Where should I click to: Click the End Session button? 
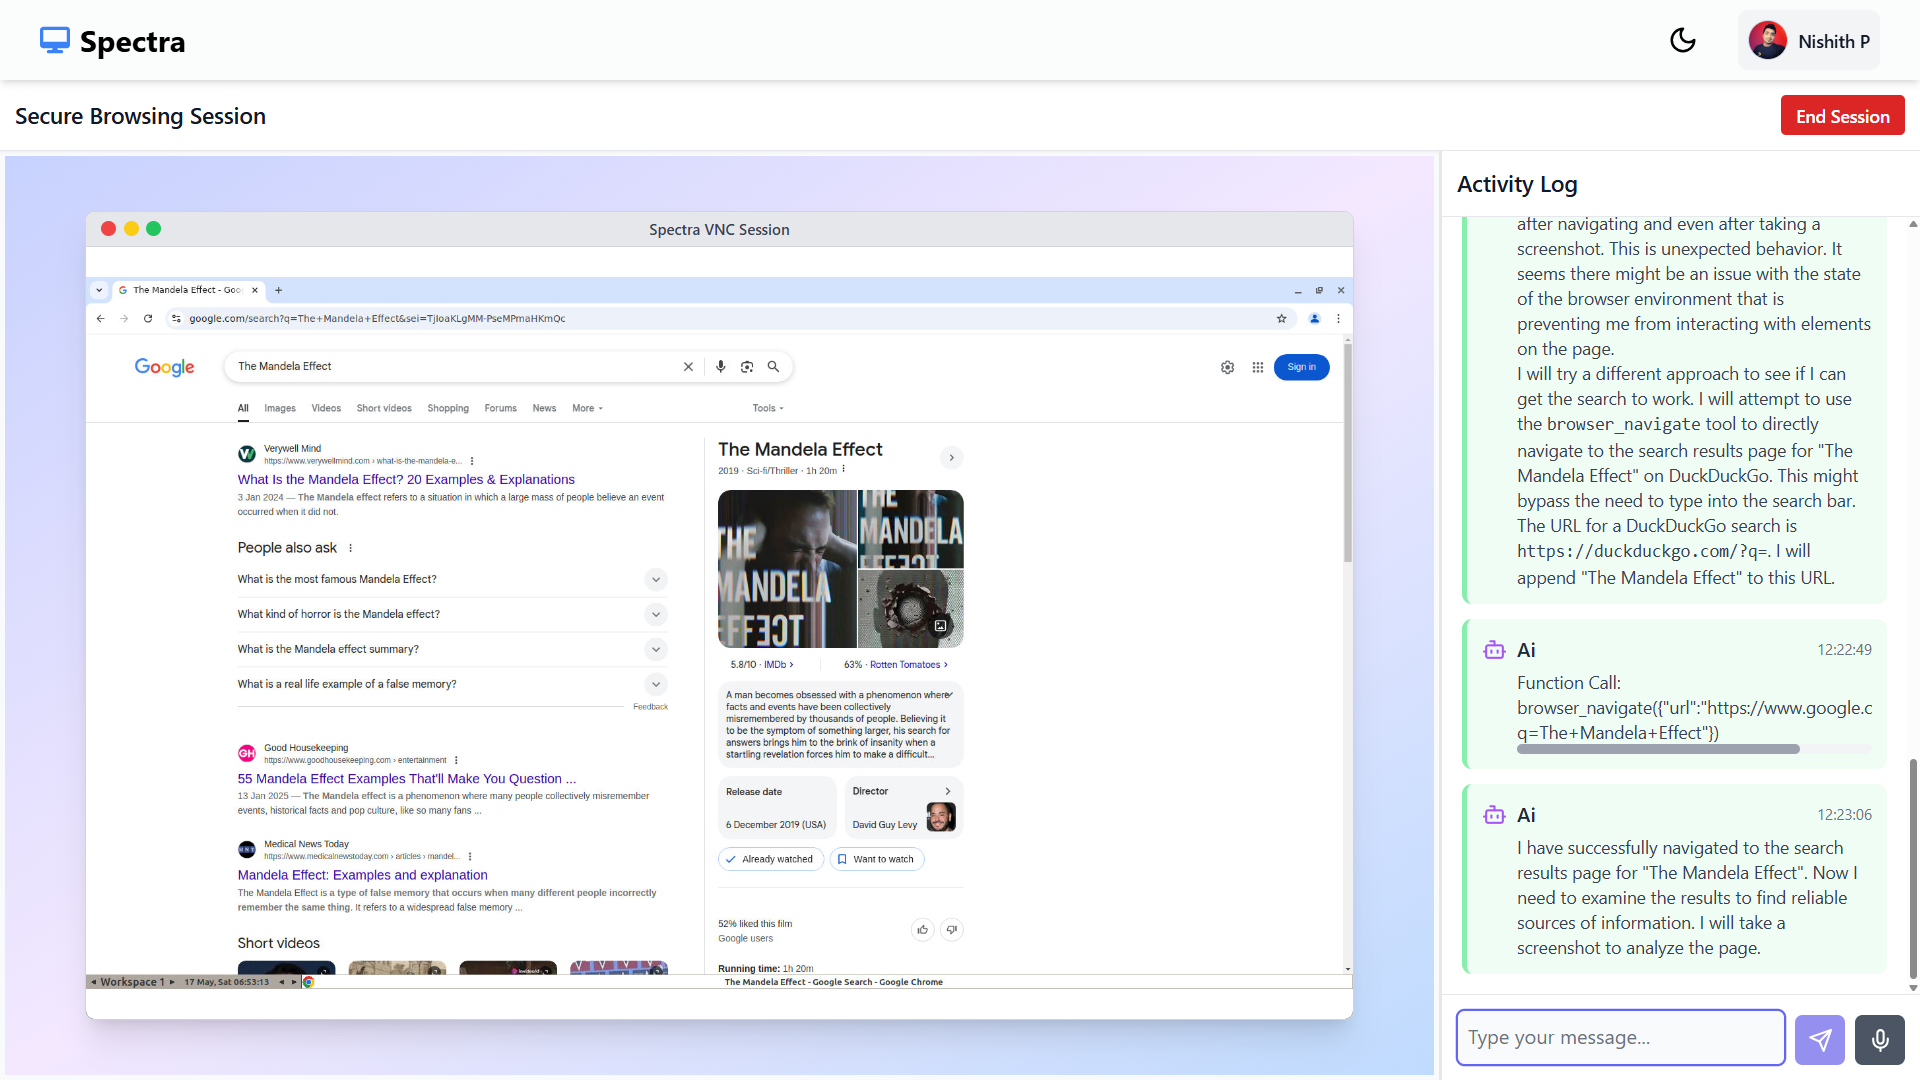(x=1841, y=116)
